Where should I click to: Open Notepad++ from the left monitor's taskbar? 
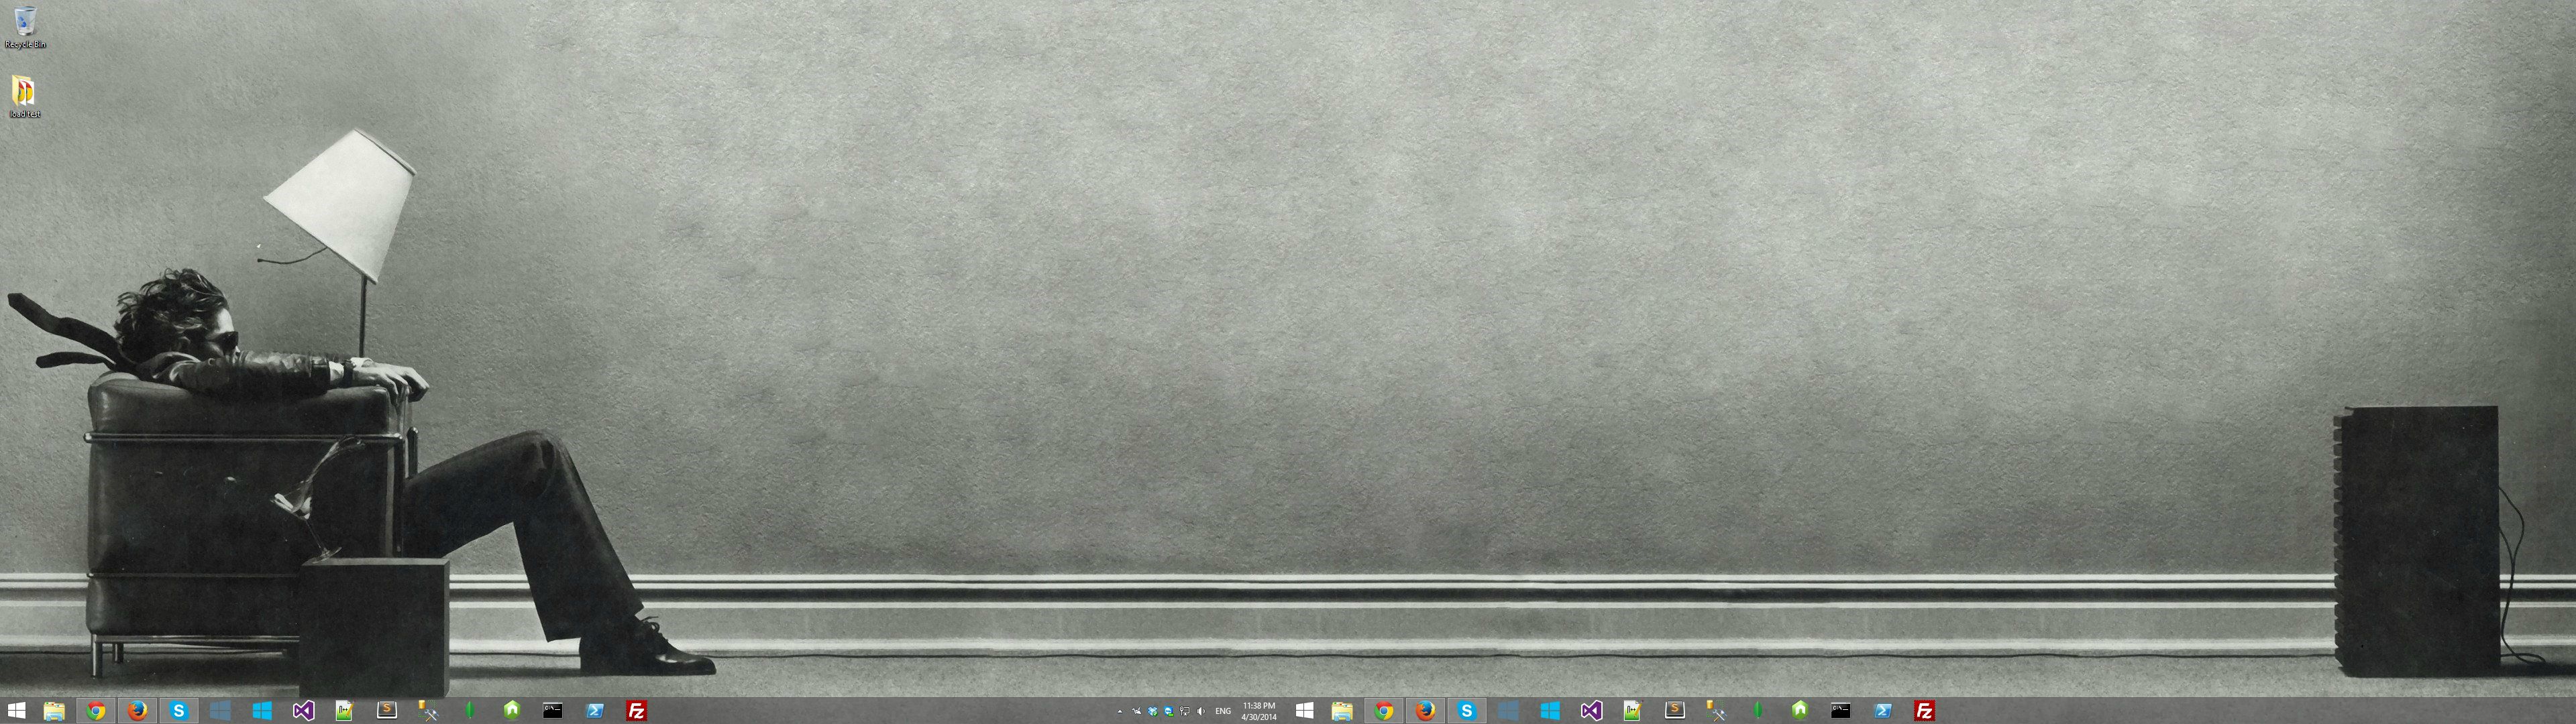tap(344, 711)
